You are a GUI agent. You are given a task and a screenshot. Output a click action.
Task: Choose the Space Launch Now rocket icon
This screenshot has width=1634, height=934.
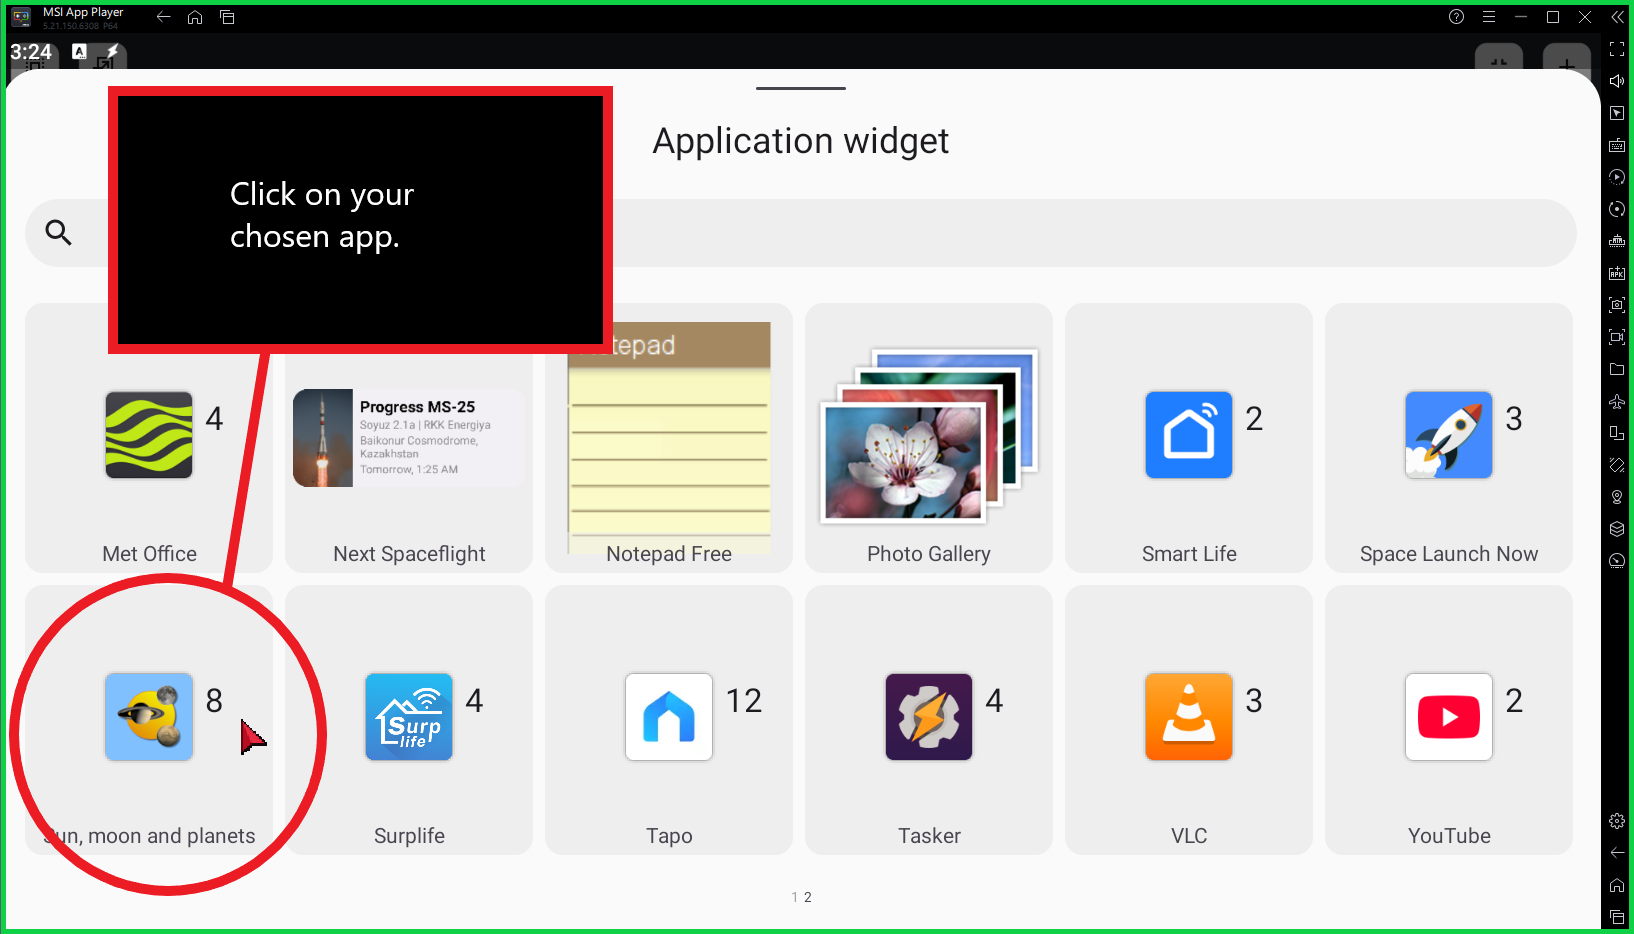click(1449, 435)
